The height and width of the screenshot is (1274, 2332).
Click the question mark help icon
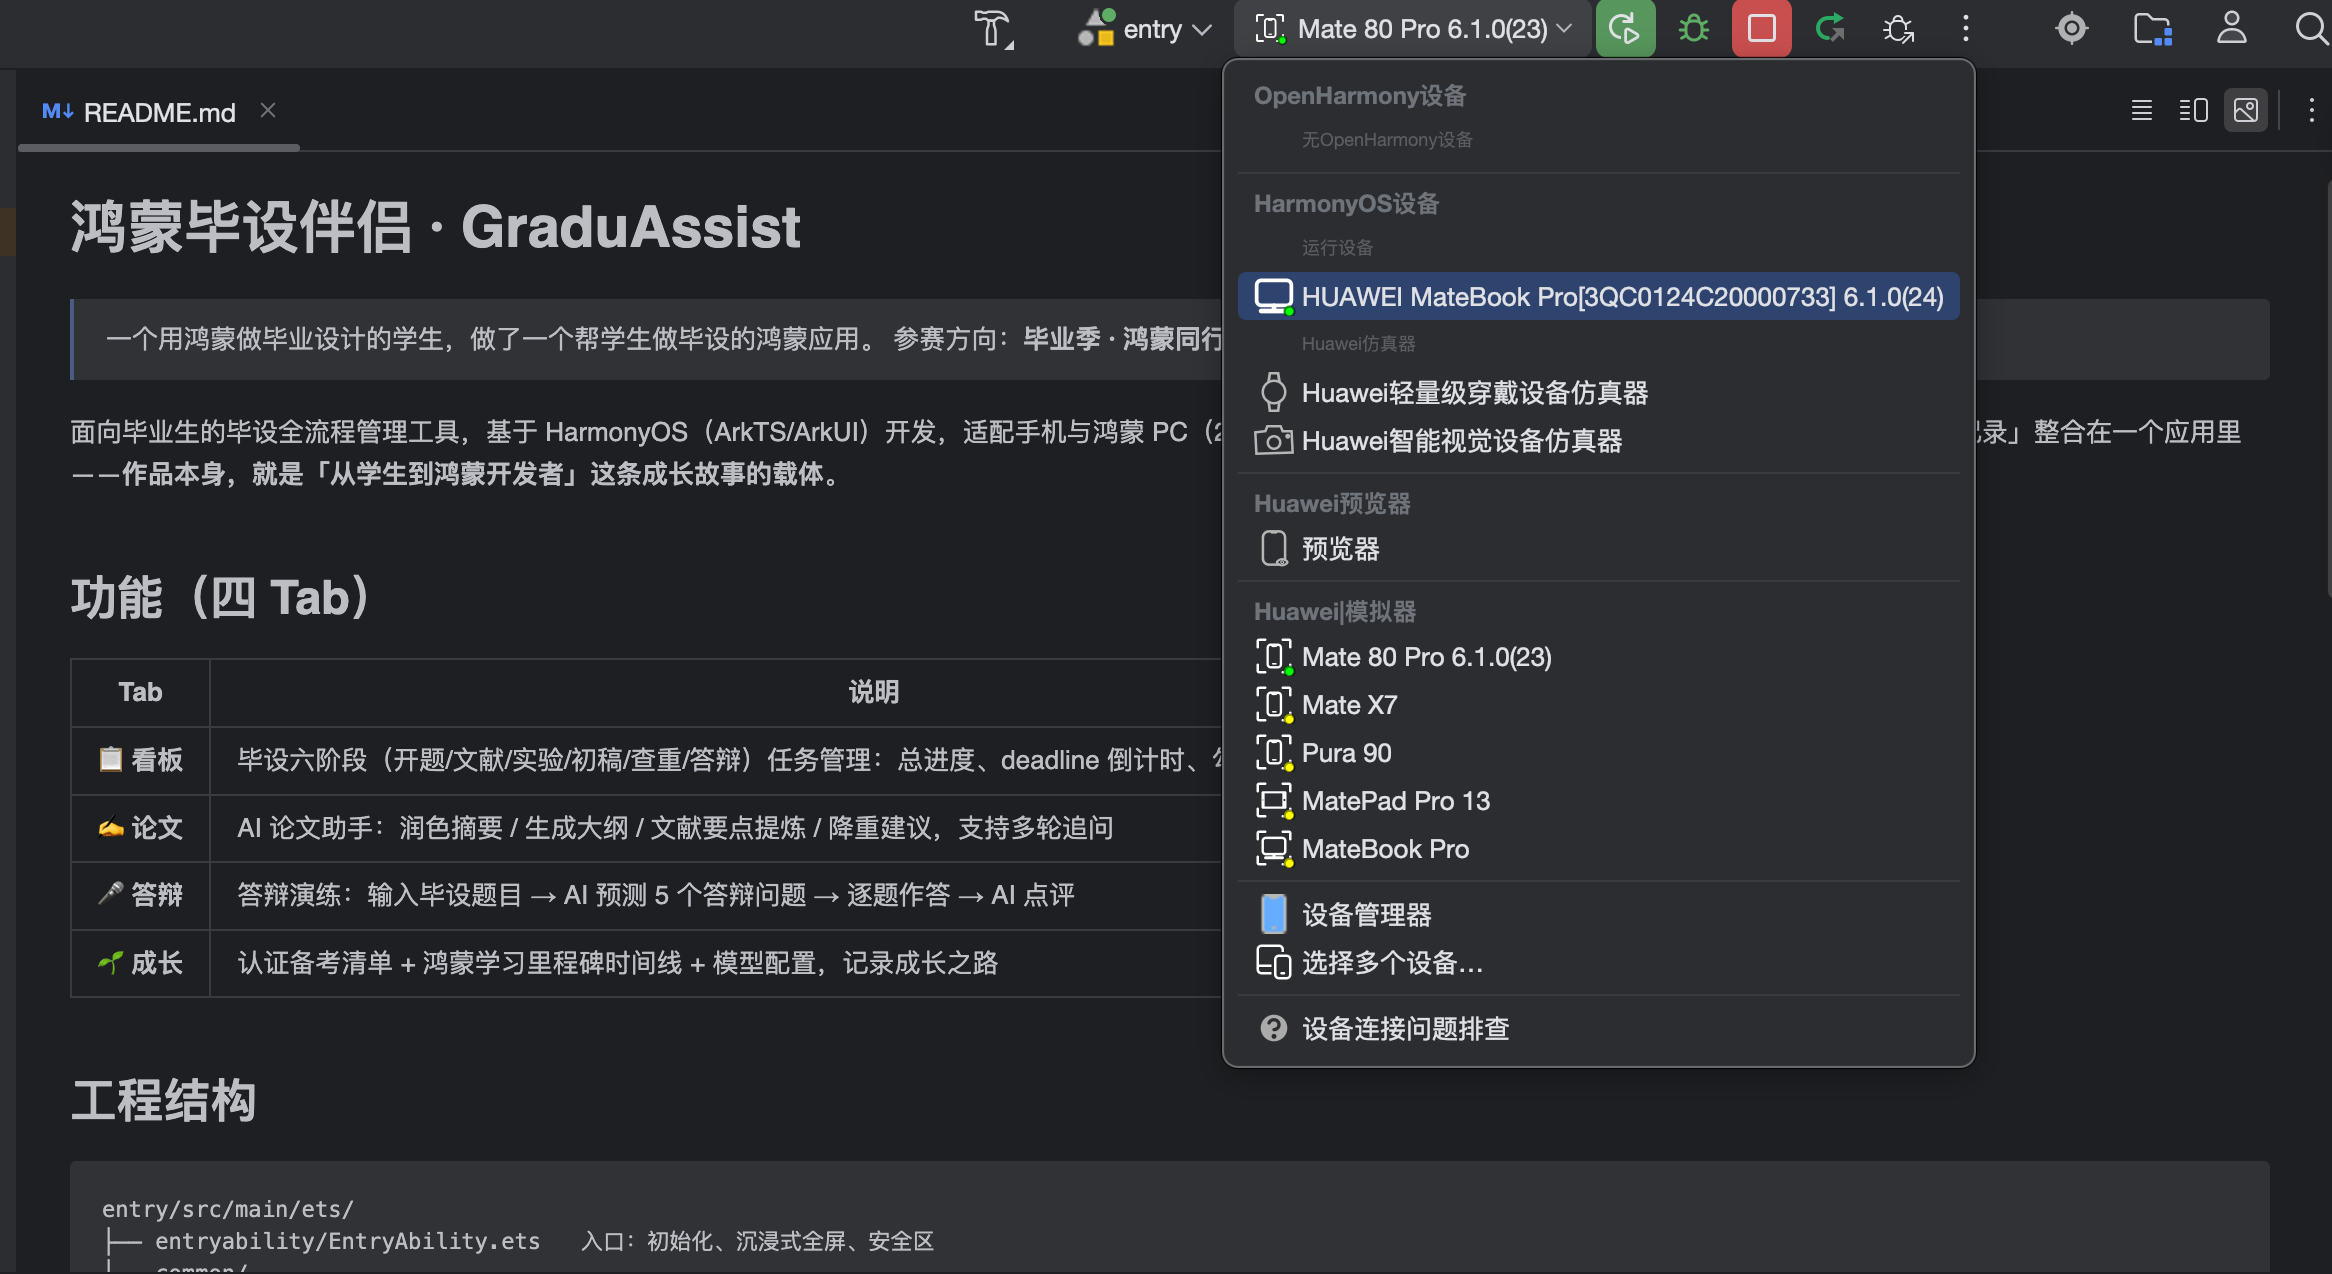coord(1273,1029)
